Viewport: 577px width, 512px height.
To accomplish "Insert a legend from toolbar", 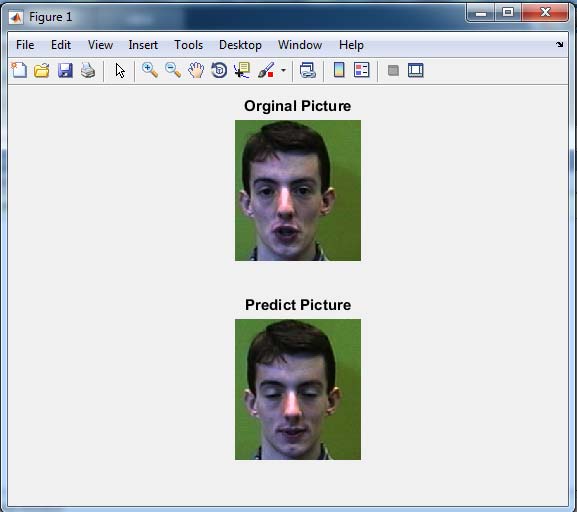I will (361, 70).
